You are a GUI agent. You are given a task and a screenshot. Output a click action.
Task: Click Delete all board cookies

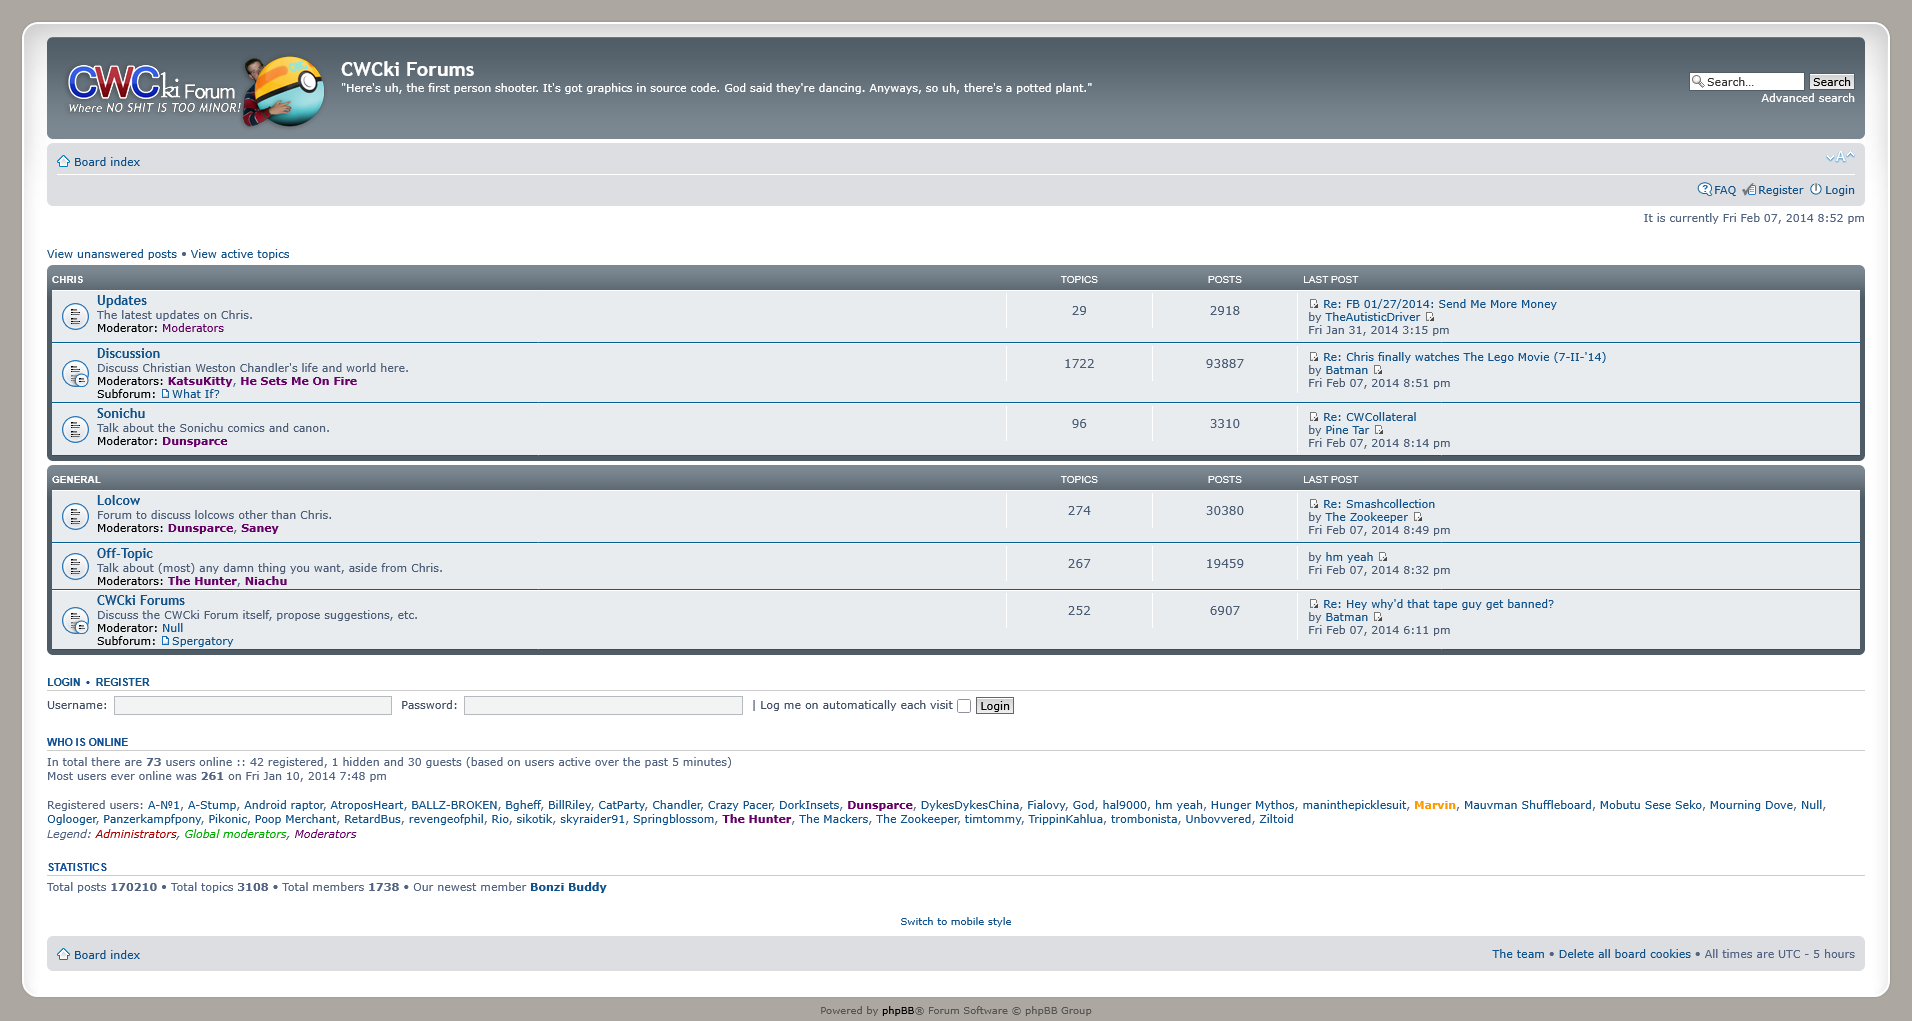coord(1625,954)
